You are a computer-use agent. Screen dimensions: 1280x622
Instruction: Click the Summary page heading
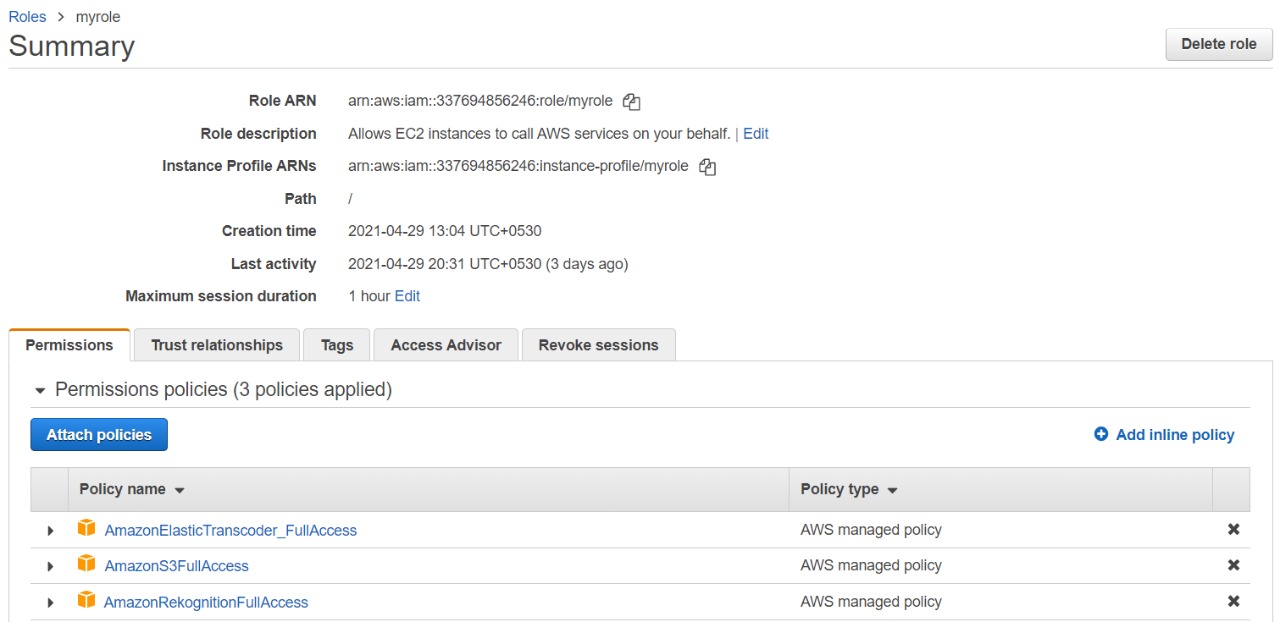click(71, 46)
